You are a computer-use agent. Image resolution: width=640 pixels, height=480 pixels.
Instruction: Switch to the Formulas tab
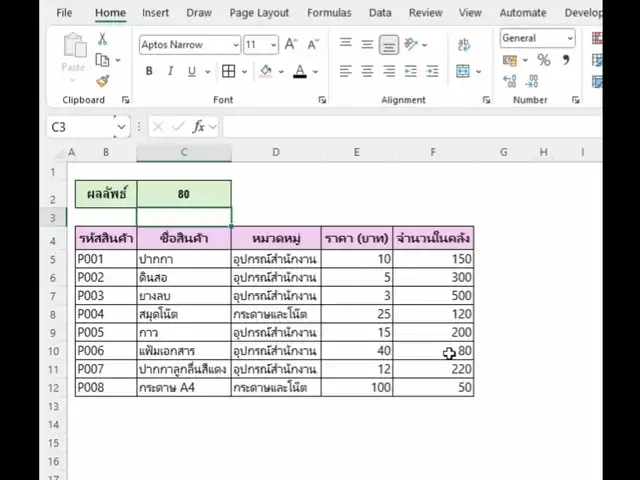tap(329, 13)
